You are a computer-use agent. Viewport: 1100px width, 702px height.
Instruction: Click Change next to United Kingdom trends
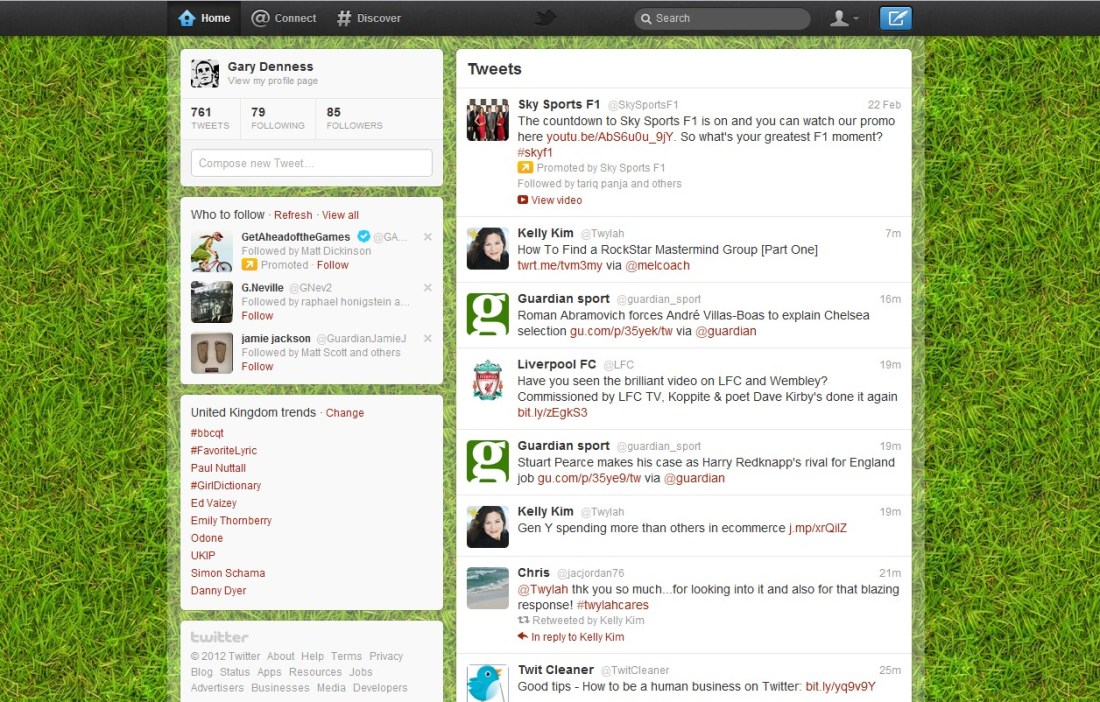[345, 413]
